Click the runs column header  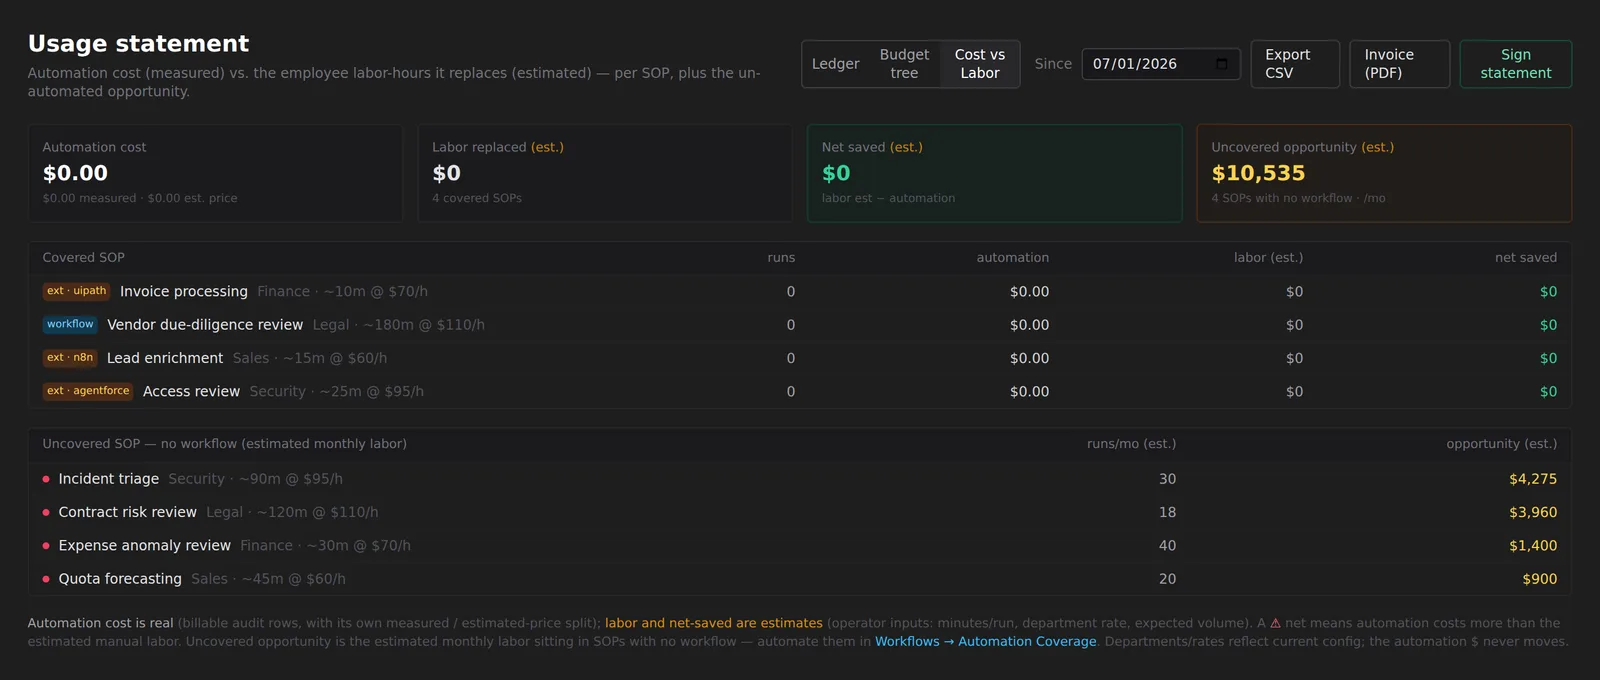click(781, 258)
